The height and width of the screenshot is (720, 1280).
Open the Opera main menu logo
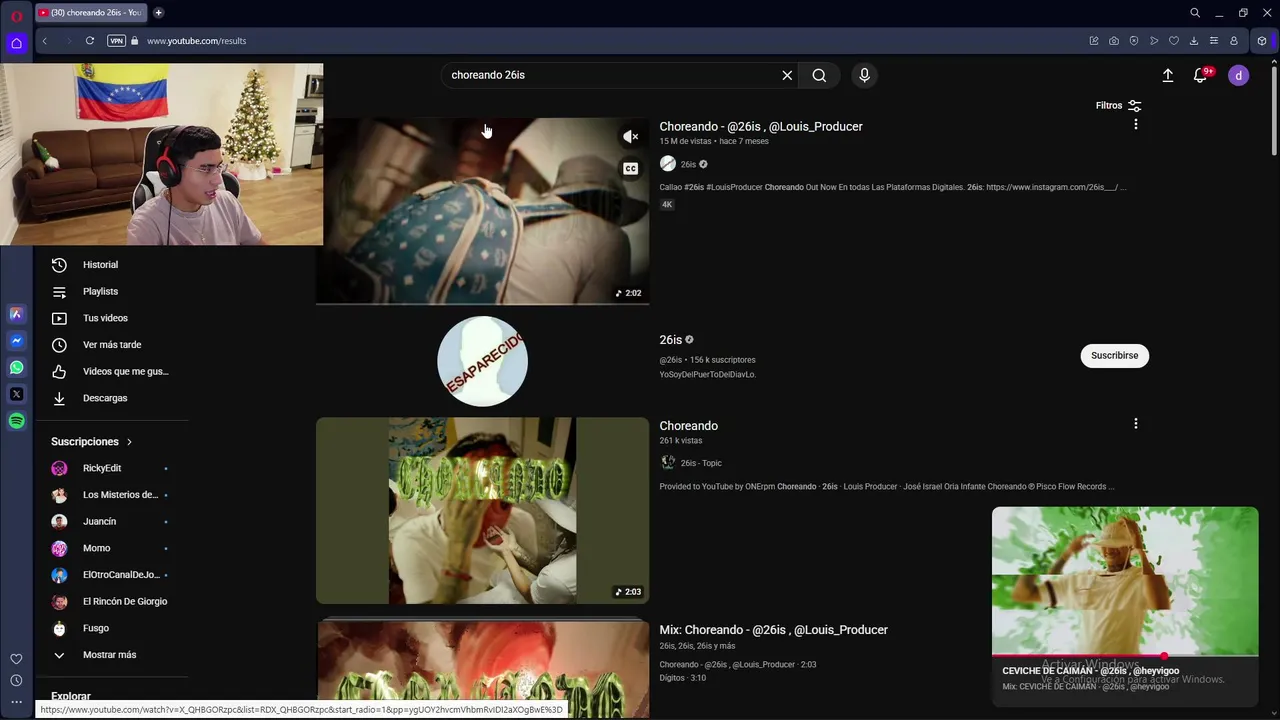[16, 16]
